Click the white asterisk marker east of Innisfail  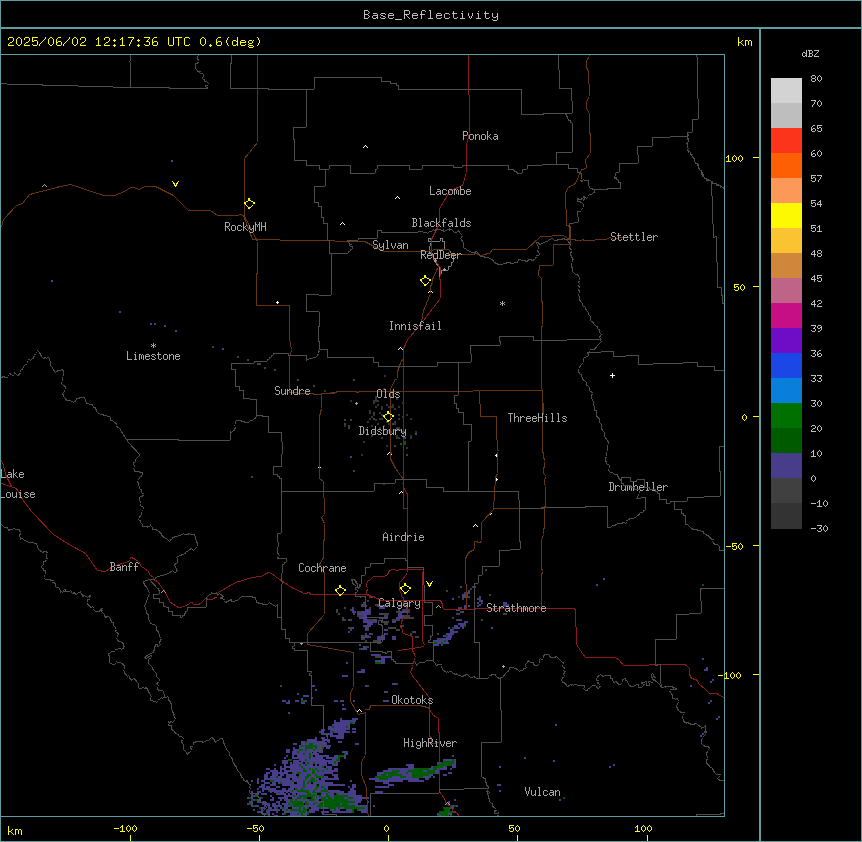[x=502, y=303]
